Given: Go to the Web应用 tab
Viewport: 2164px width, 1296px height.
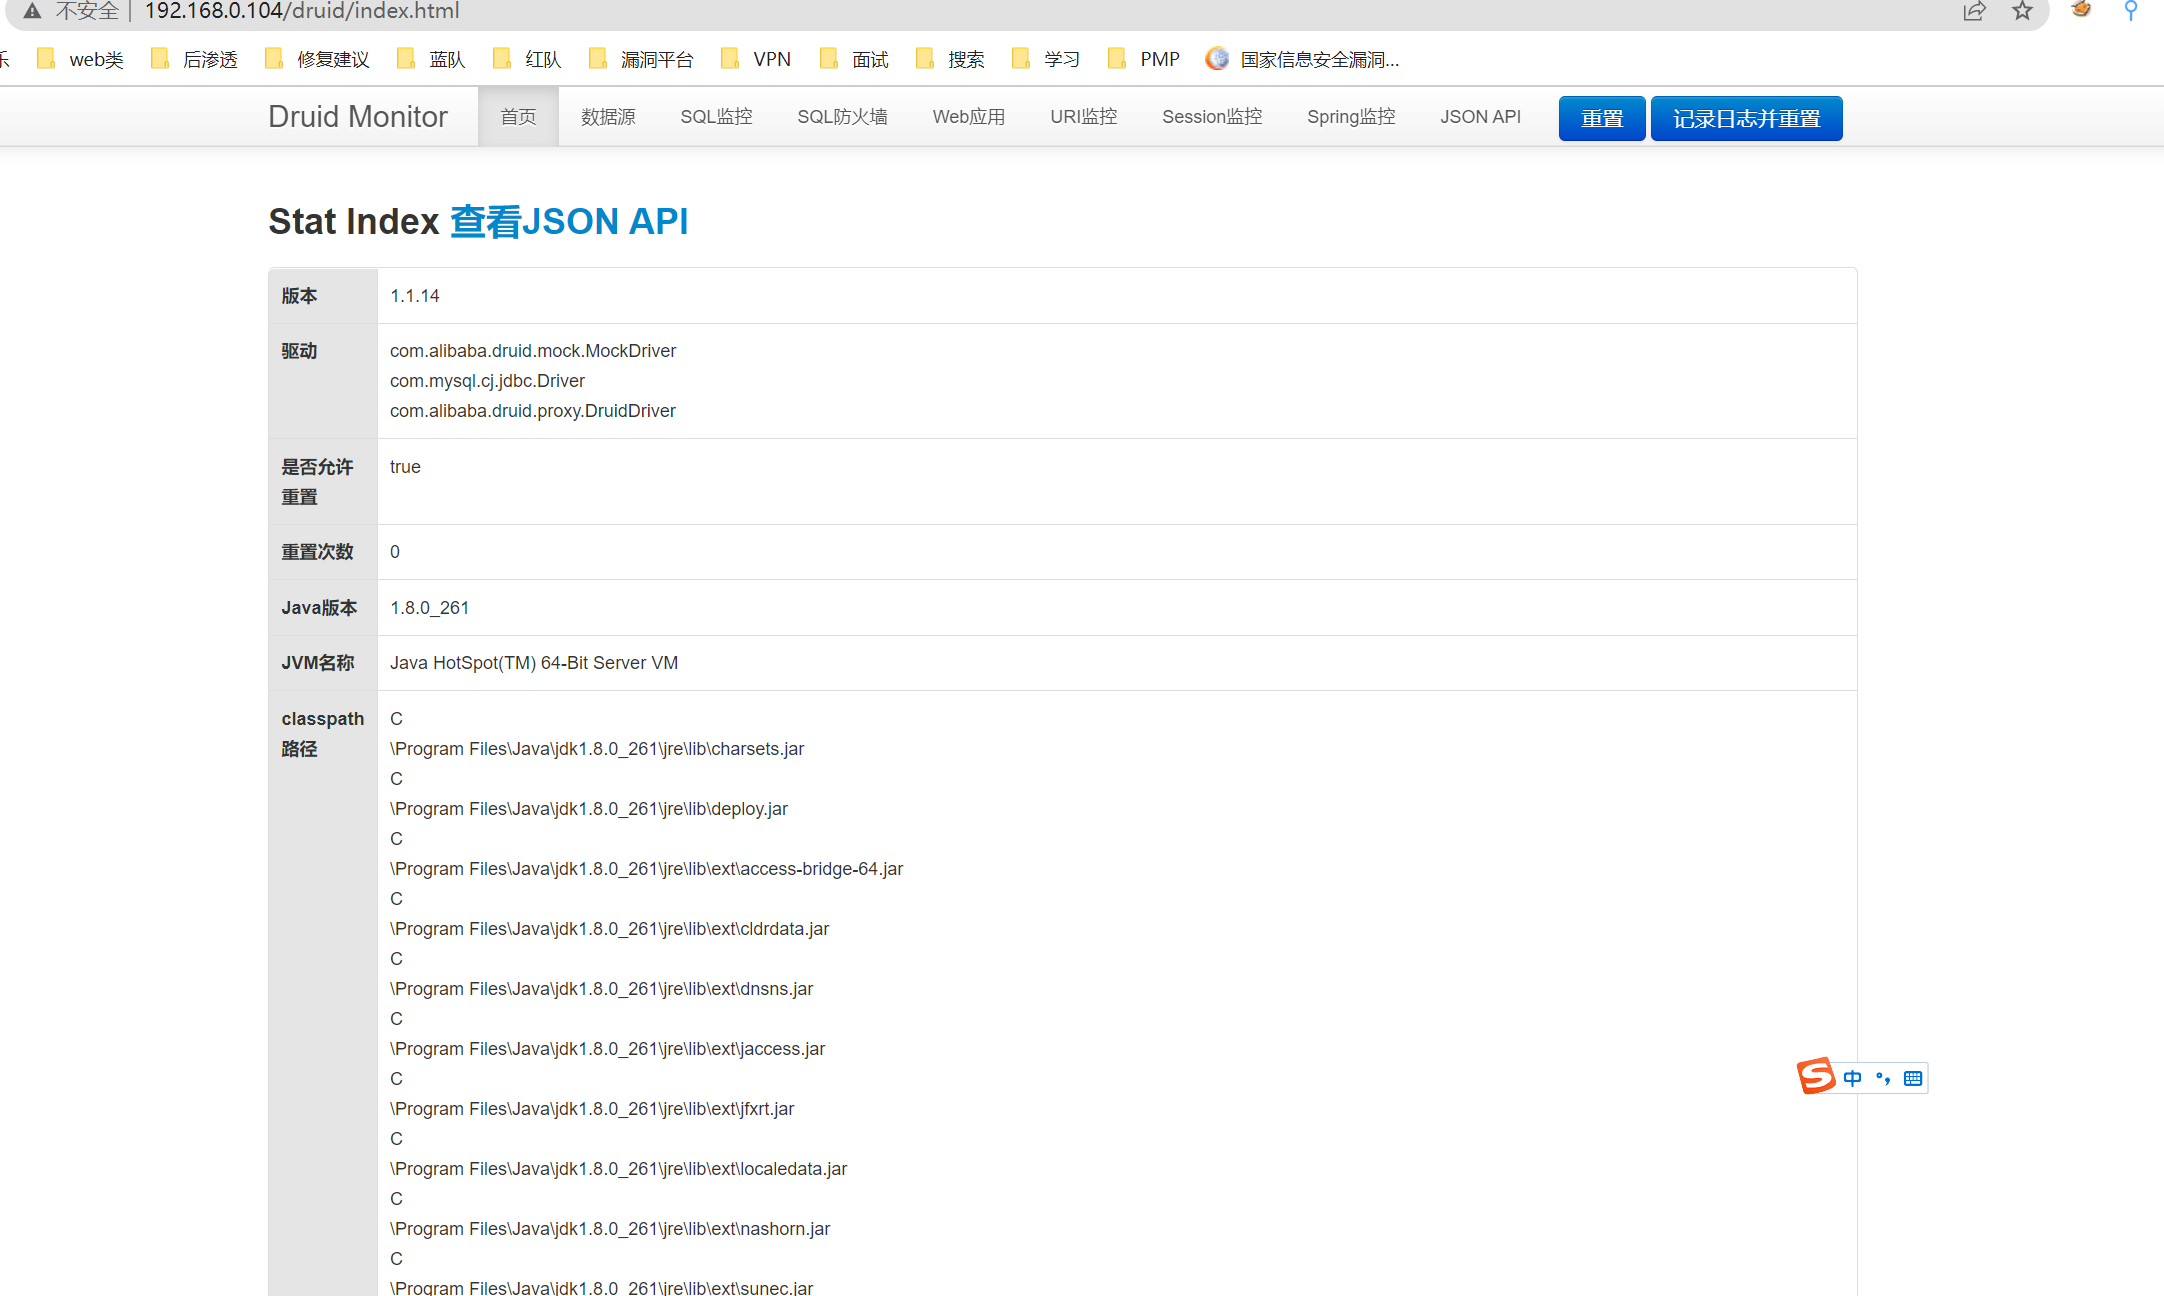Looking at the screenshot, I should [x=969, y=117].
